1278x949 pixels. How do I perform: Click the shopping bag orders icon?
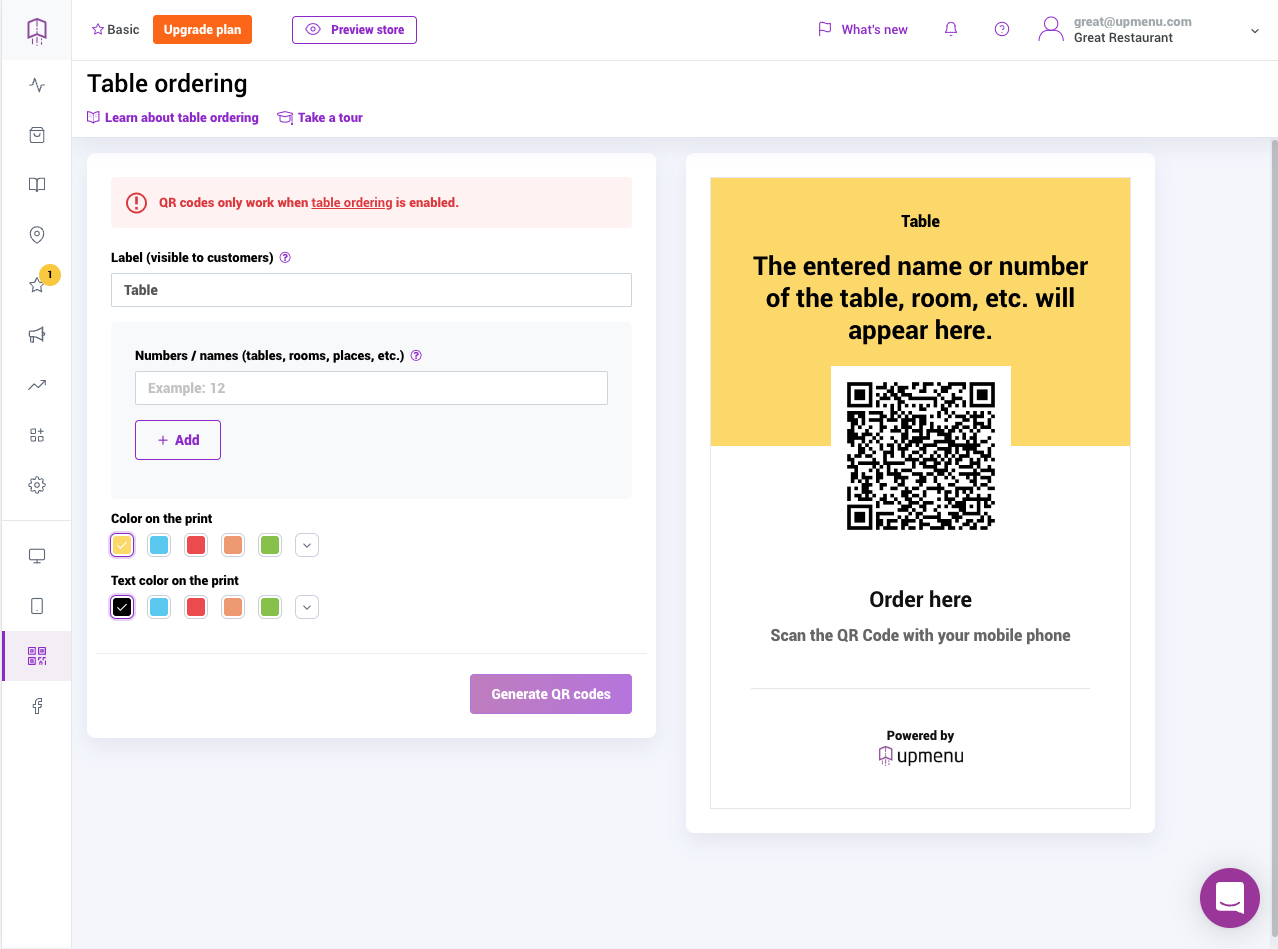coord(37,135)
